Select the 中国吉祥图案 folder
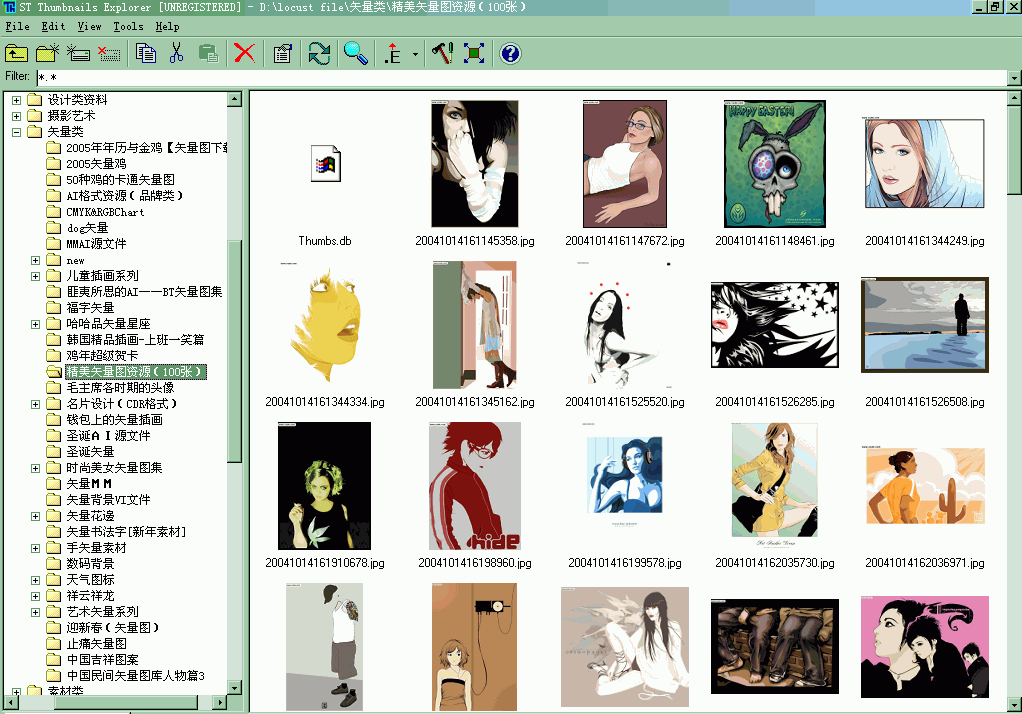 point(102,660)
